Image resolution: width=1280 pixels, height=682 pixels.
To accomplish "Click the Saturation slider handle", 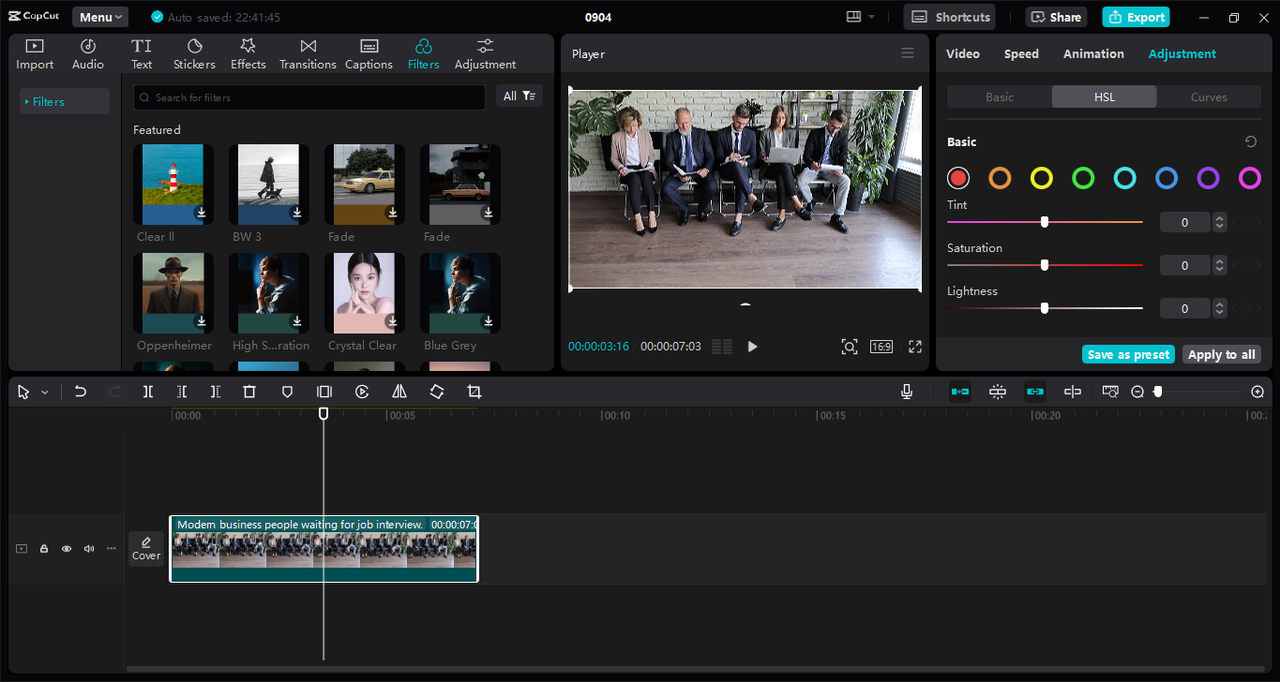I will 1044,265.
